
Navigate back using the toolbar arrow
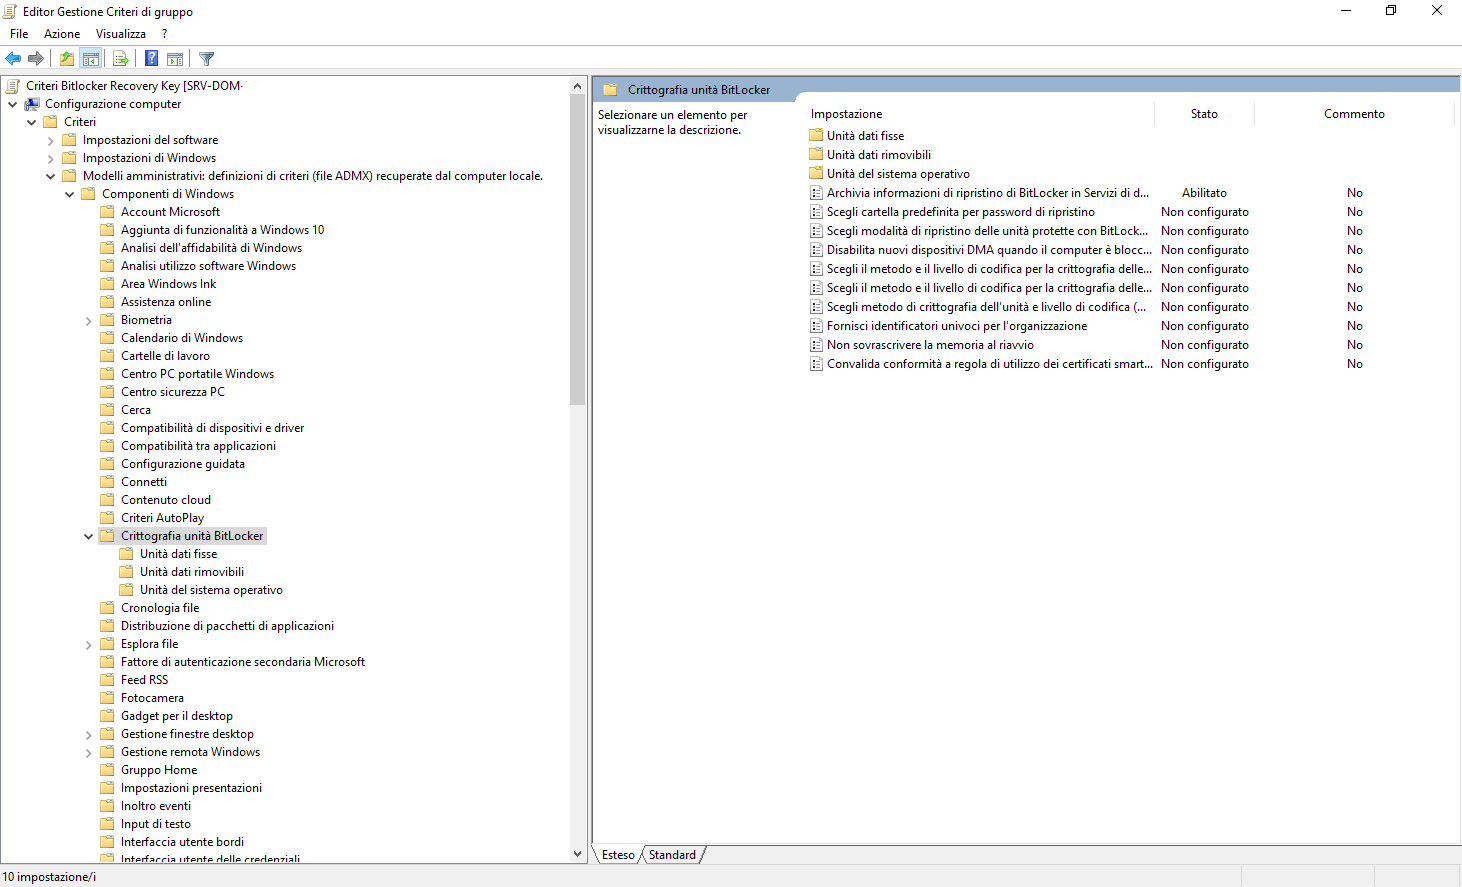coord(13,58)
